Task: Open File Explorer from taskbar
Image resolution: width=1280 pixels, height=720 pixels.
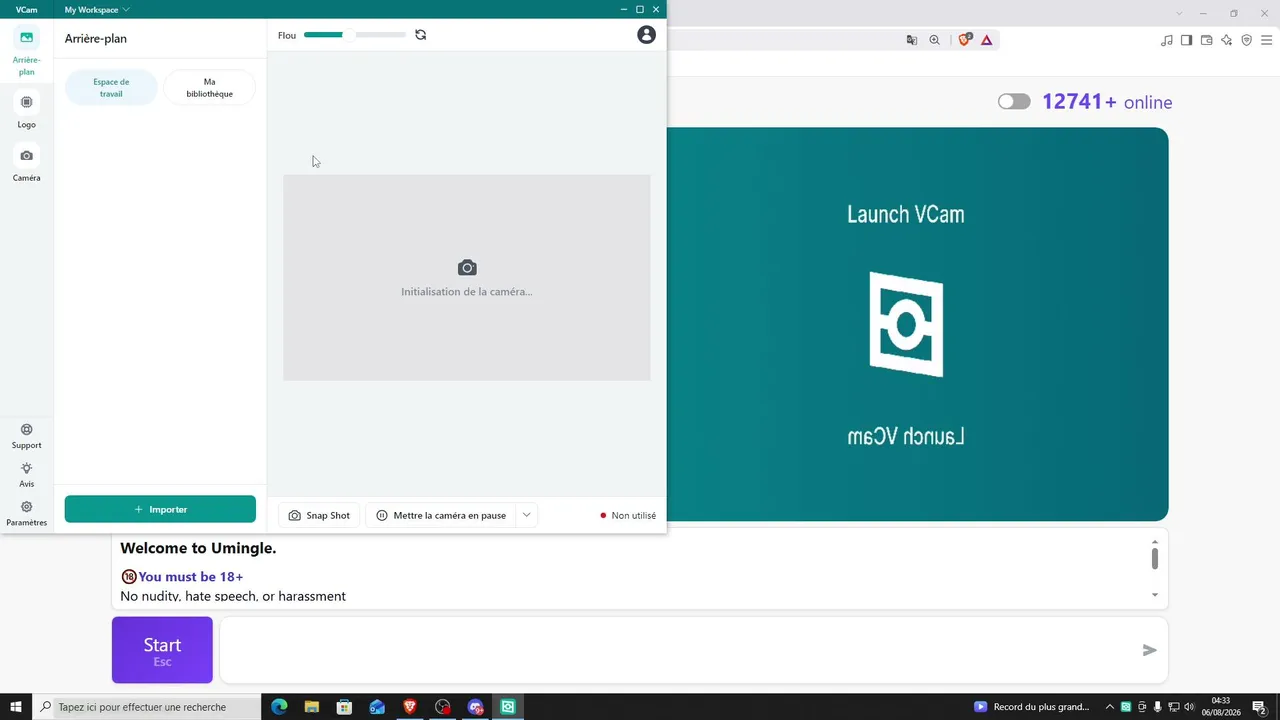Action: 312,707
